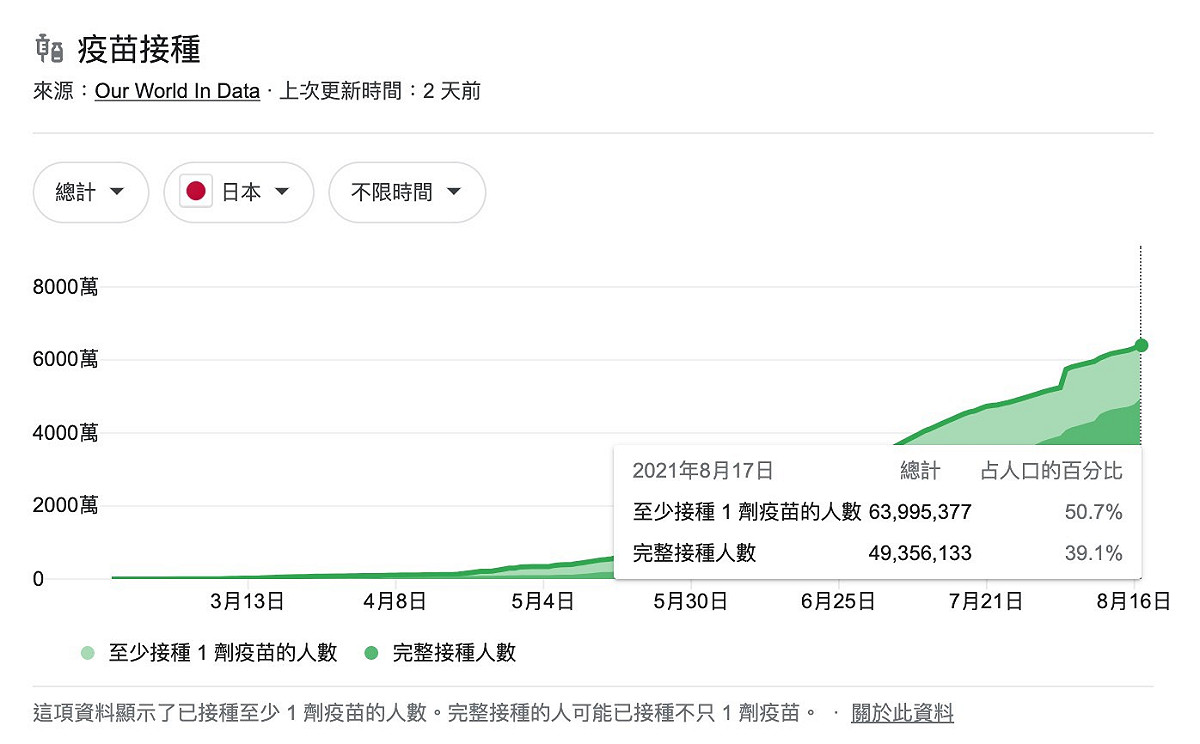Open the 日本 country dropdown
The image size is (1200, 744).
pyautogui.click(x=239, y=192)
